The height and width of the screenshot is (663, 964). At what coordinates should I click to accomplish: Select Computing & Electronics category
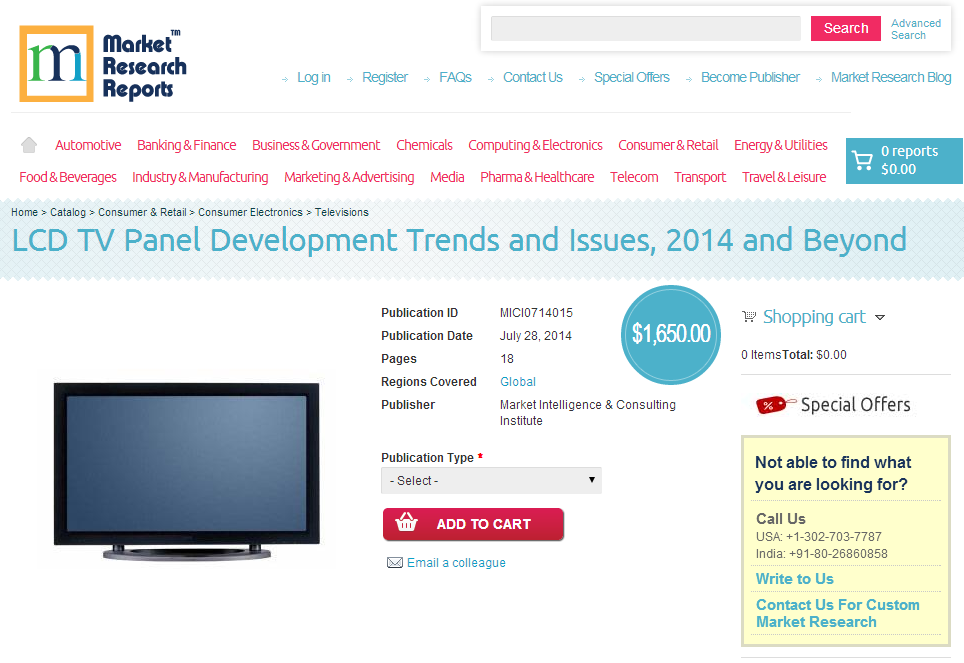(x=535, y=145)
